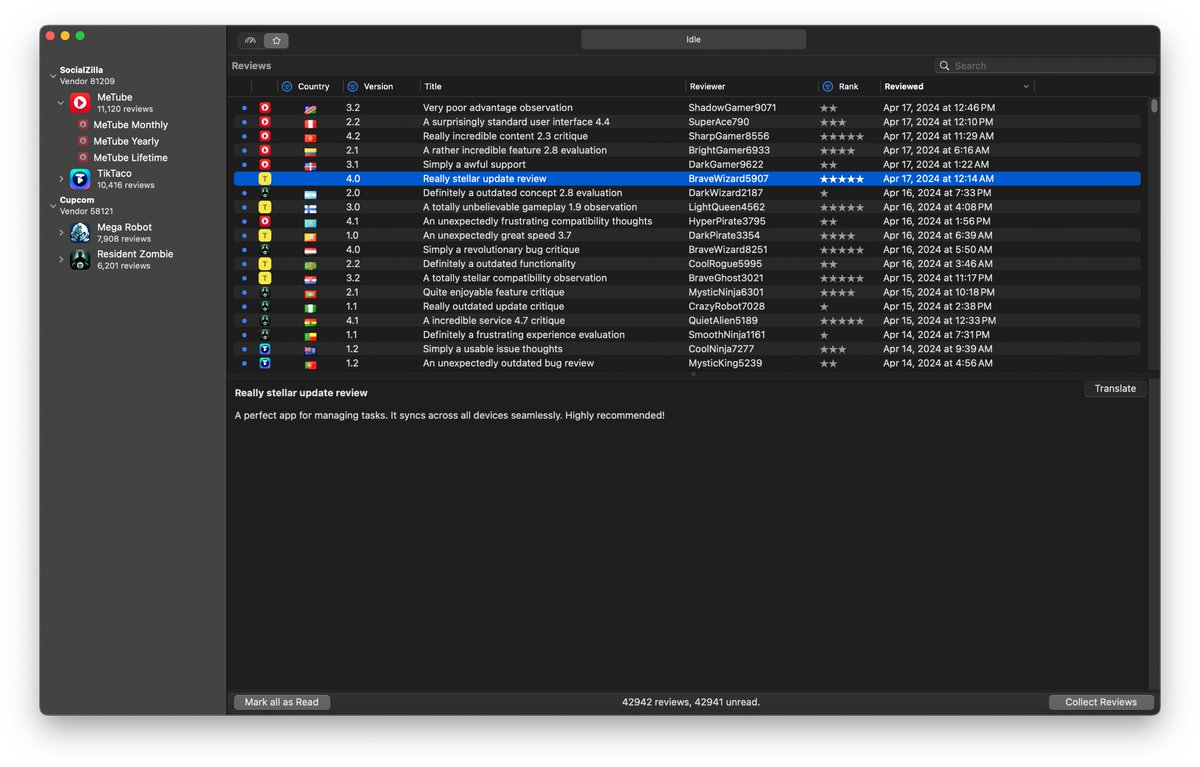Click the country flag in MysticKing5239's row
The image size is (1200, 767).
pos(310,364)
